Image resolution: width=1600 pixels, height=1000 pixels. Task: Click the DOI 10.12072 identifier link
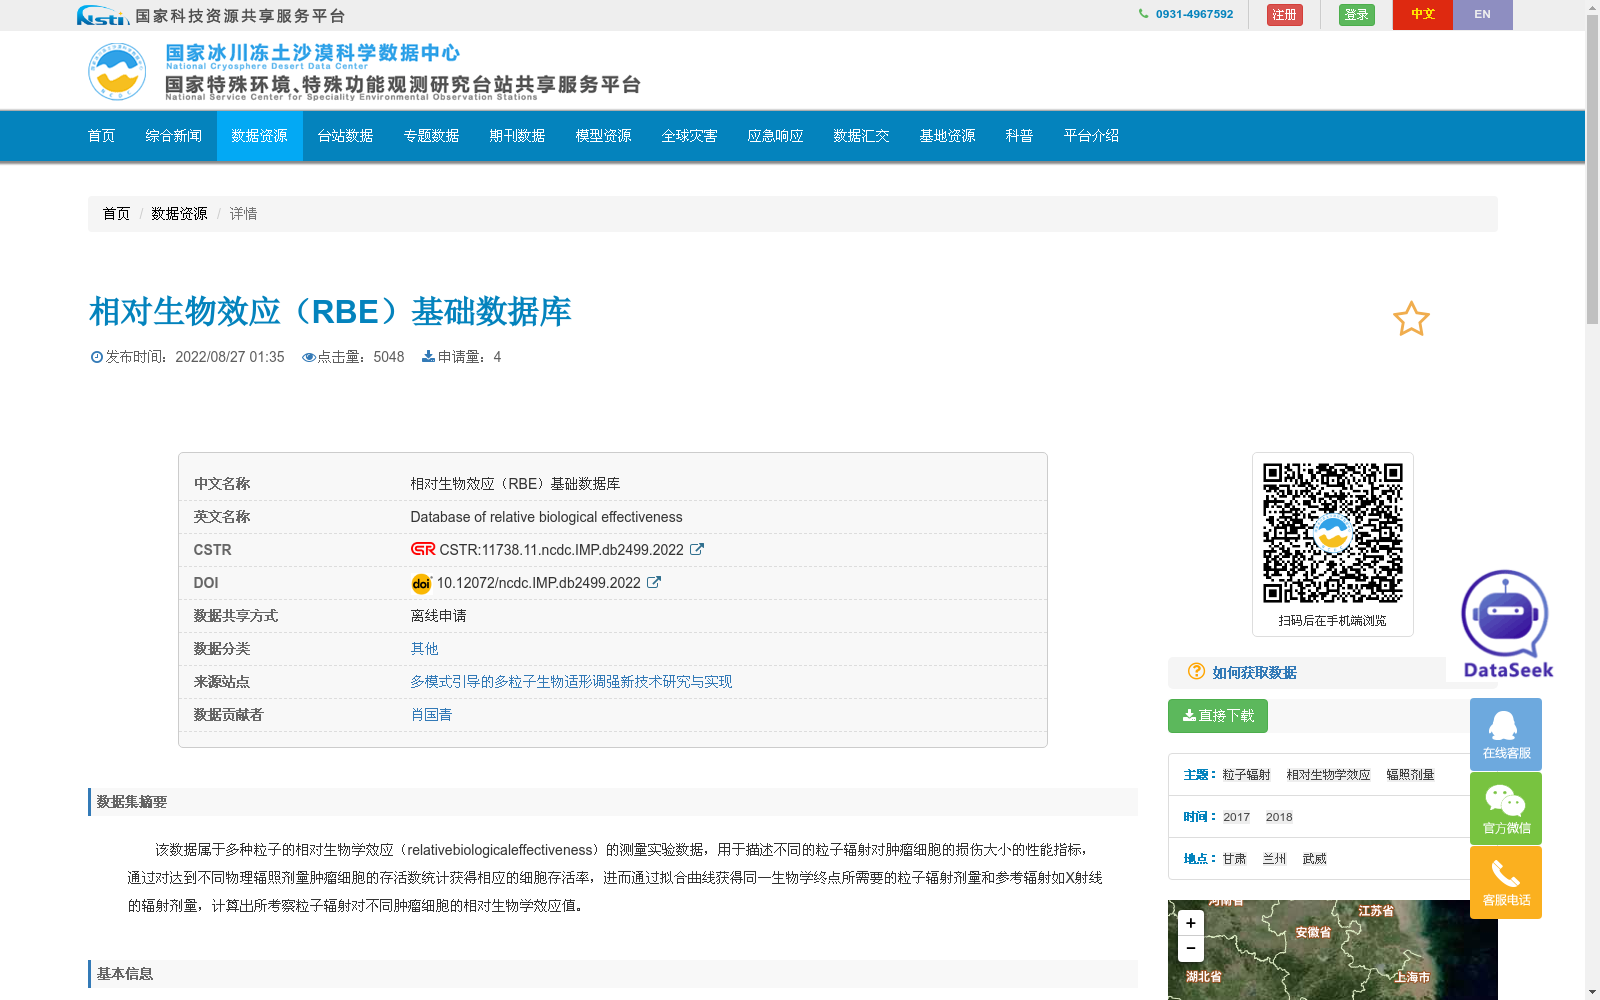(x=538, y=583)
